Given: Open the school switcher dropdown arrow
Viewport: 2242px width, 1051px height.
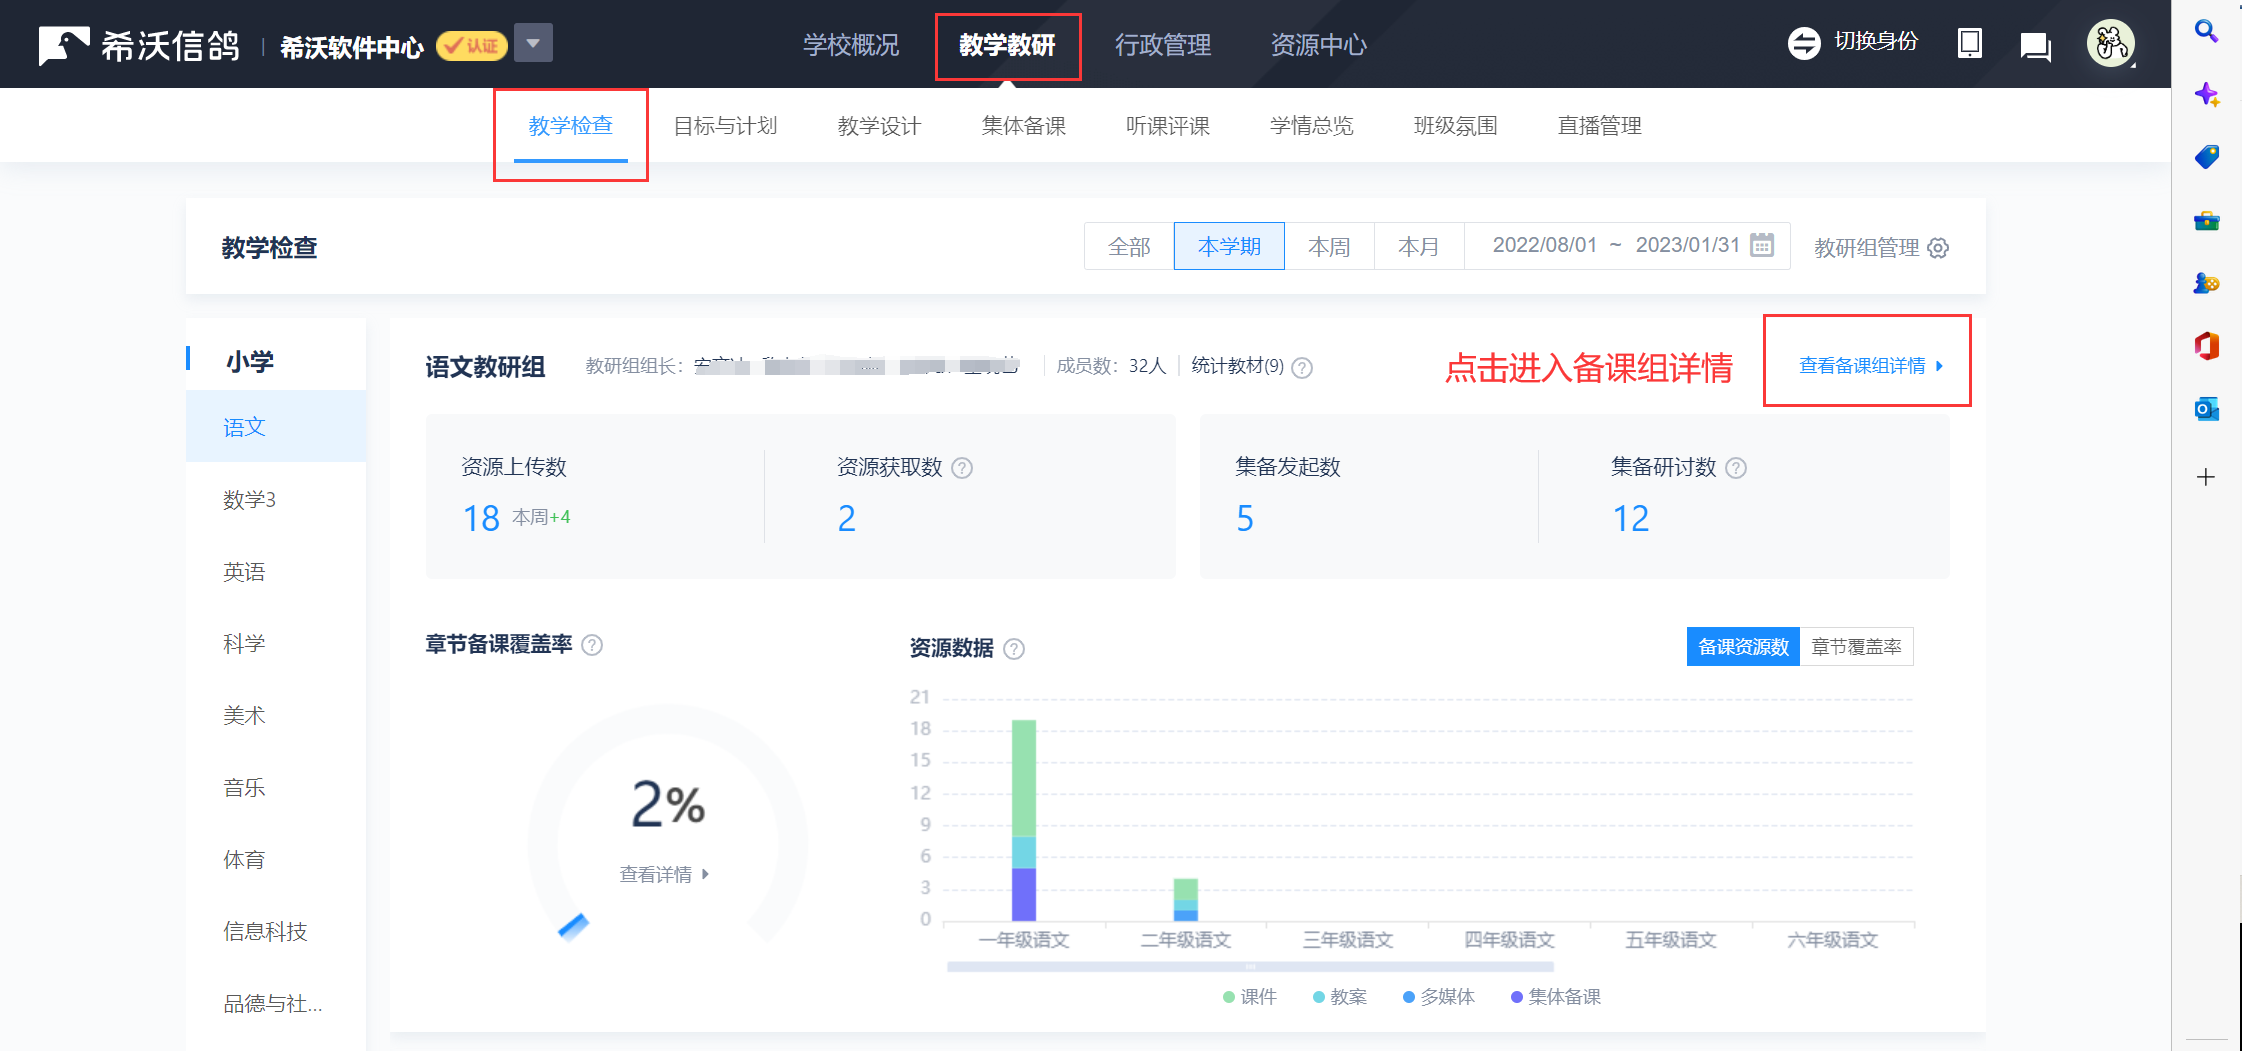Looking at the screenshot, I should (533, 43).
